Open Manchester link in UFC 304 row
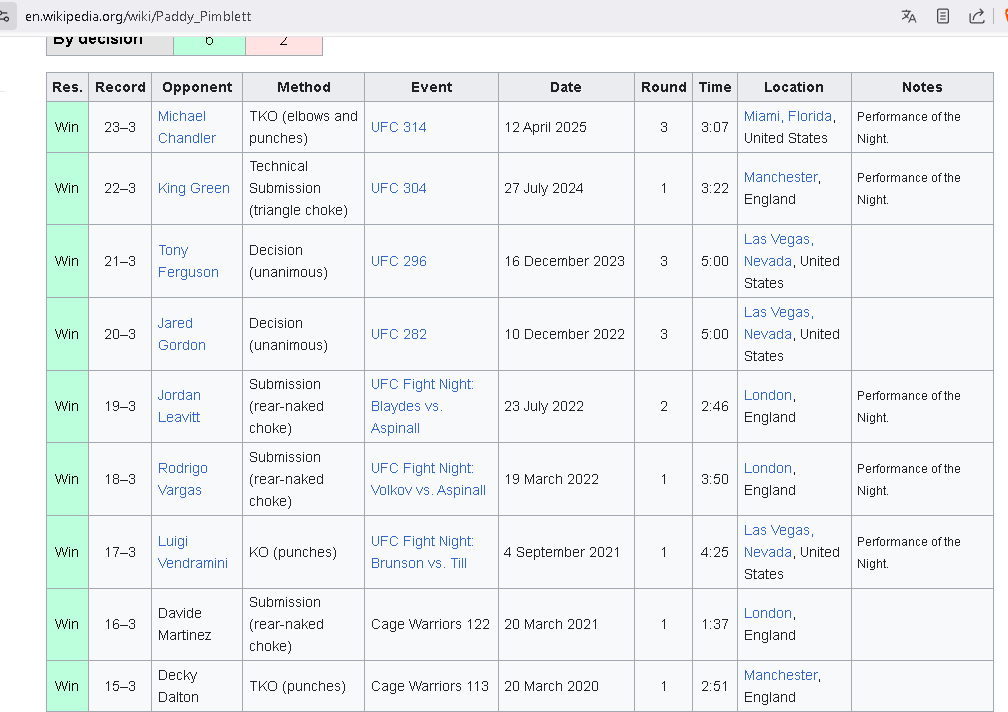The height and width of the screenshot is (712, 1008). (x=780, y=177)
